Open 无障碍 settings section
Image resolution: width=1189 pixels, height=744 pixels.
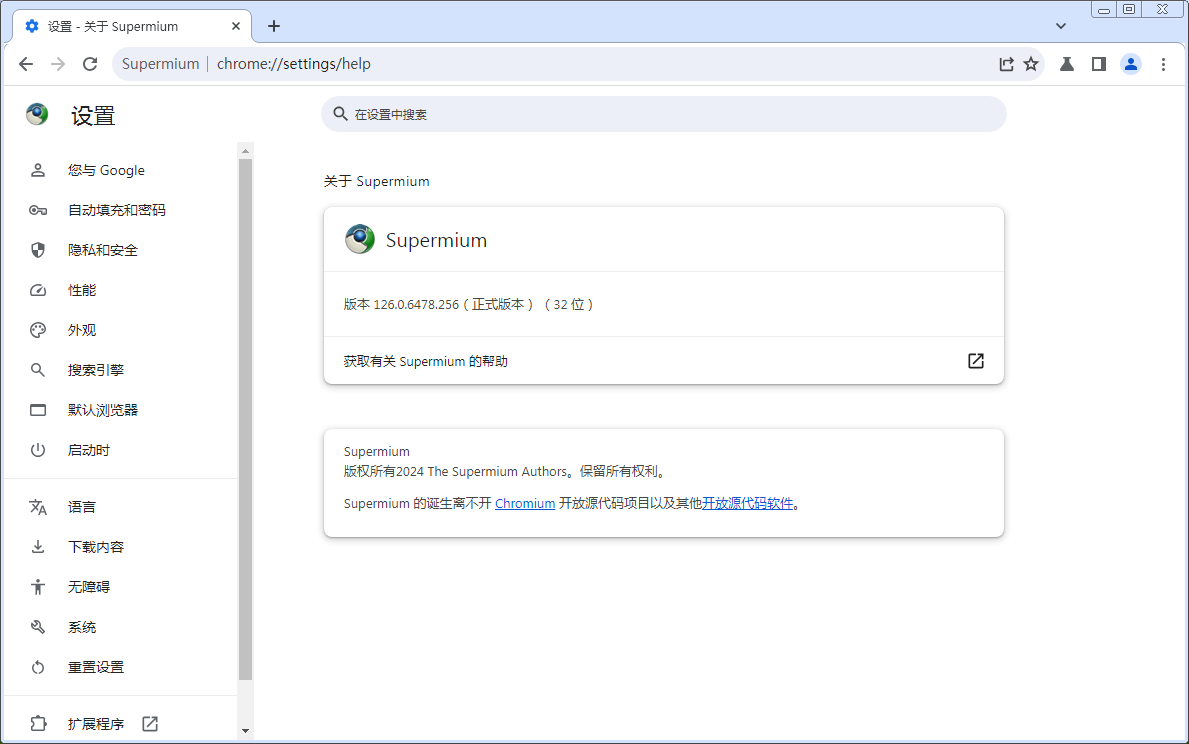pos(121,587)
